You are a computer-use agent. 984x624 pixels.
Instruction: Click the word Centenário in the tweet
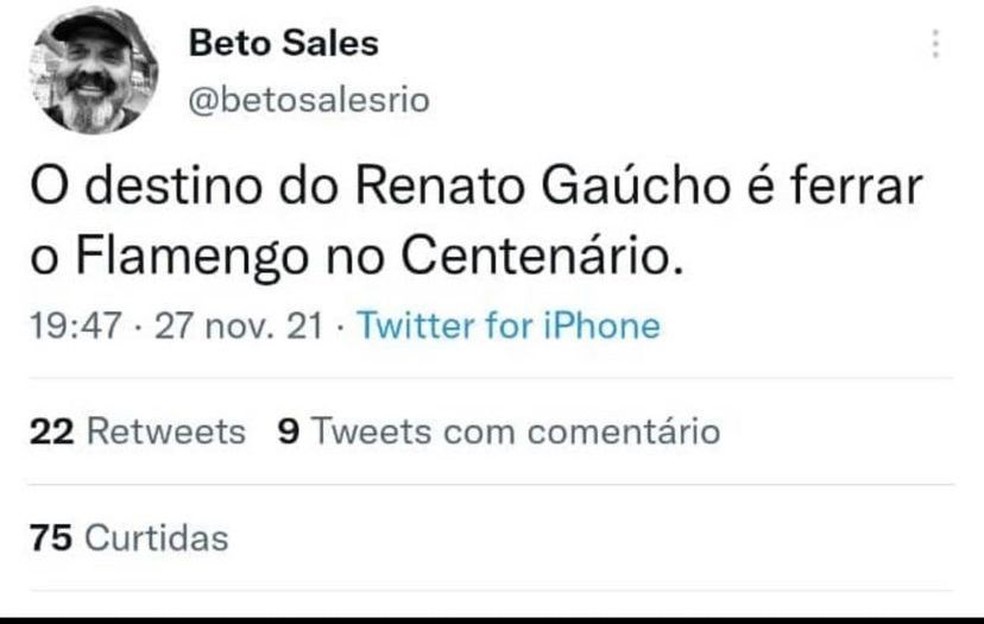click(535, 258)
